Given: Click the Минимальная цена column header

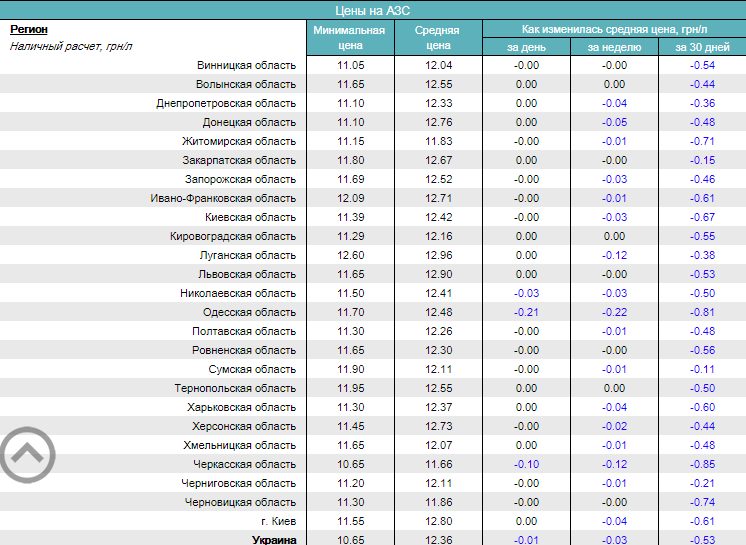Looking at the screenshot, I should (349, 38).
